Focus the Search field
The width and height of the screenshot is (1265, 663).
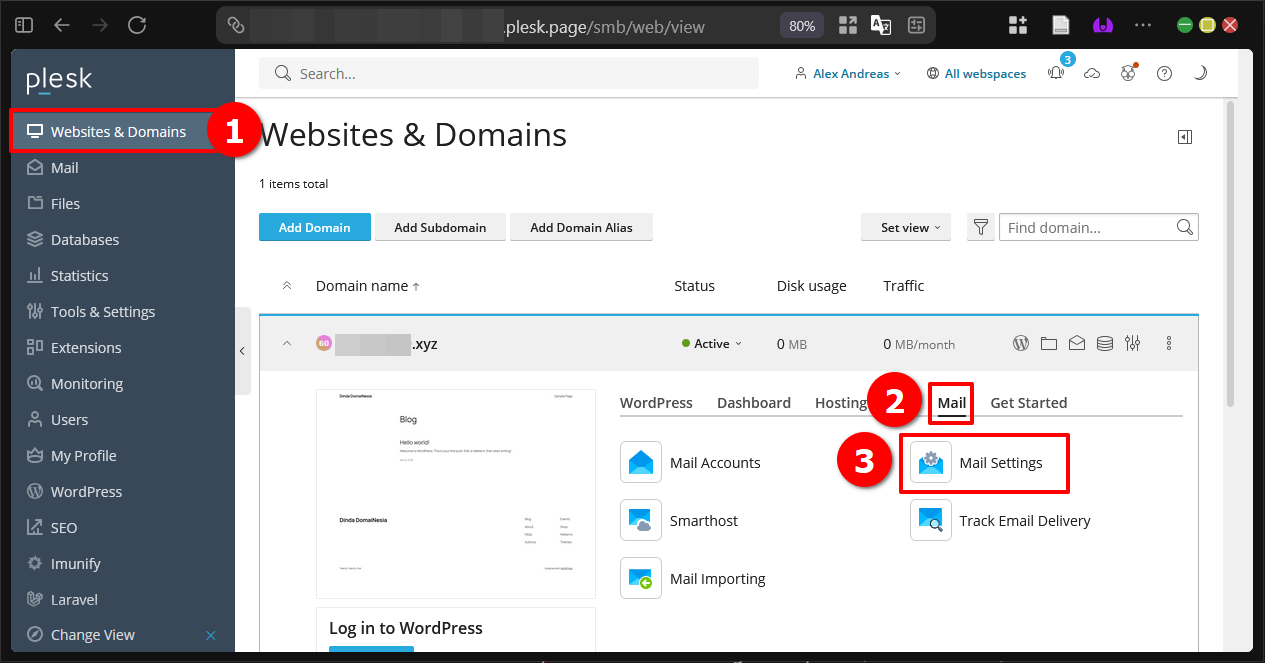tap(509, 73)
